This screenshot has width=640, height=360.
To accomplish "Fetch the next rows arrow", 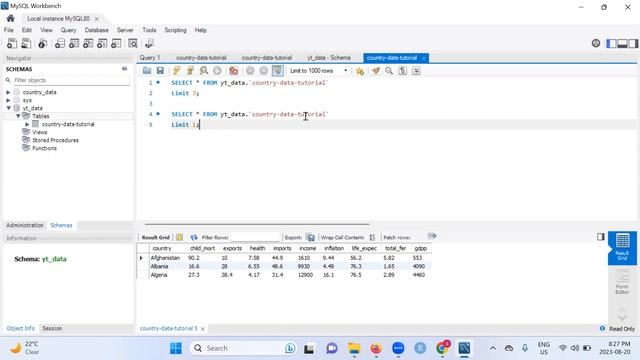I will click(432, 236).
